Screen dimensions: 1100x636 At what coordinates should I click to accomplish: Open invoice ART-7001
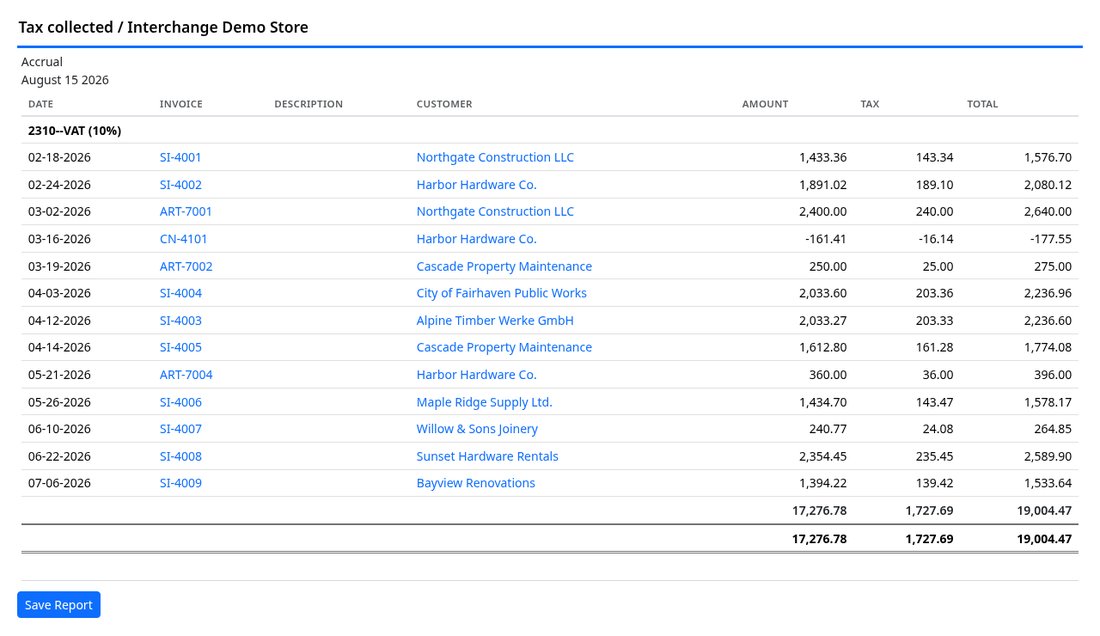186,211
